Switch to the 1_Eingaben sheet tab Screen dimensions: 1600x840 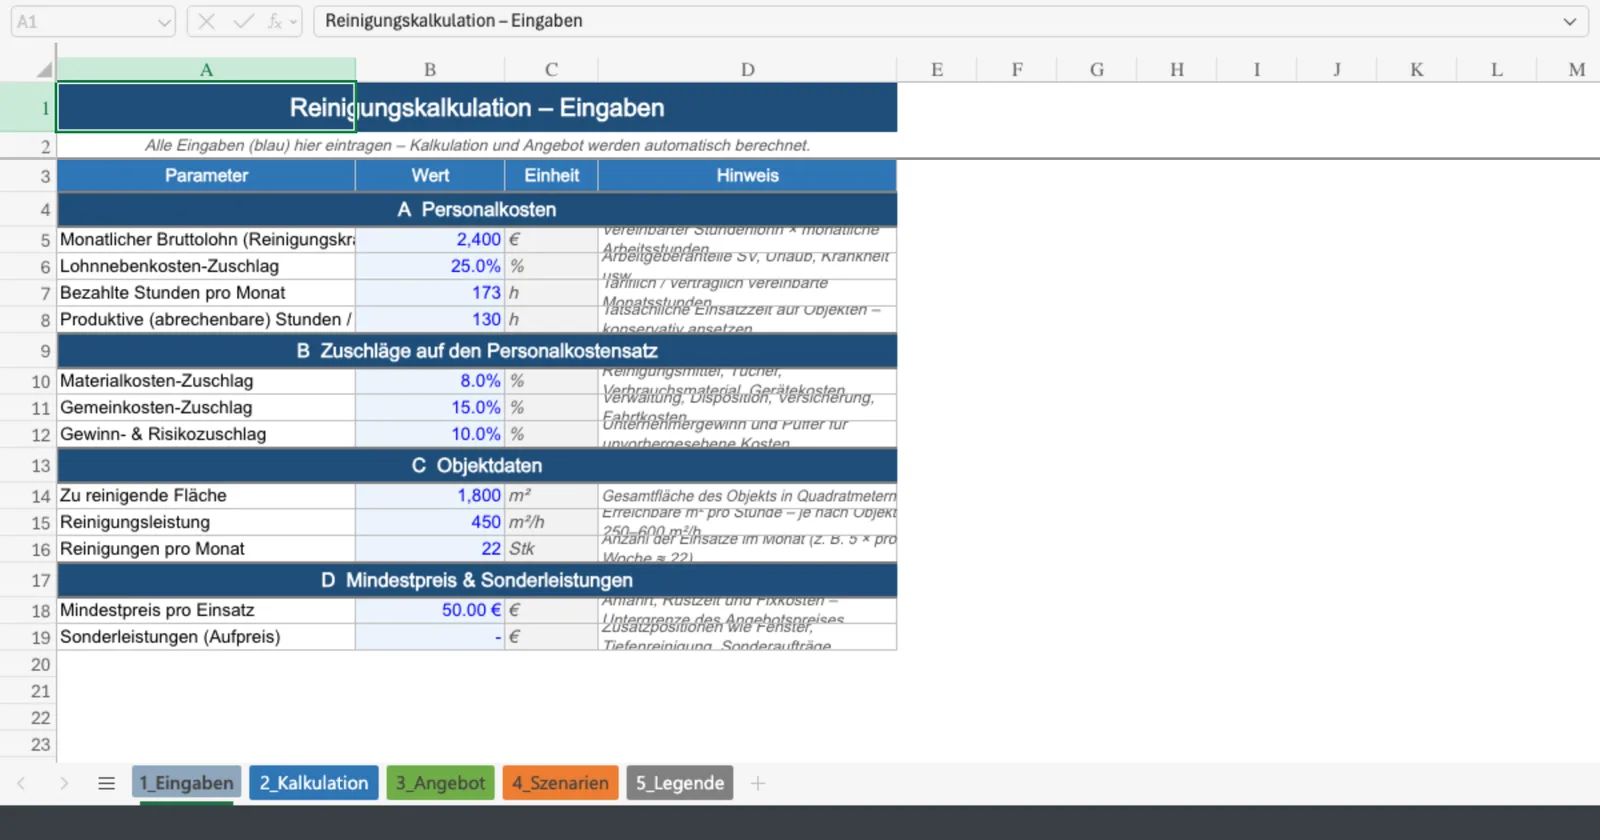point(186,783)
